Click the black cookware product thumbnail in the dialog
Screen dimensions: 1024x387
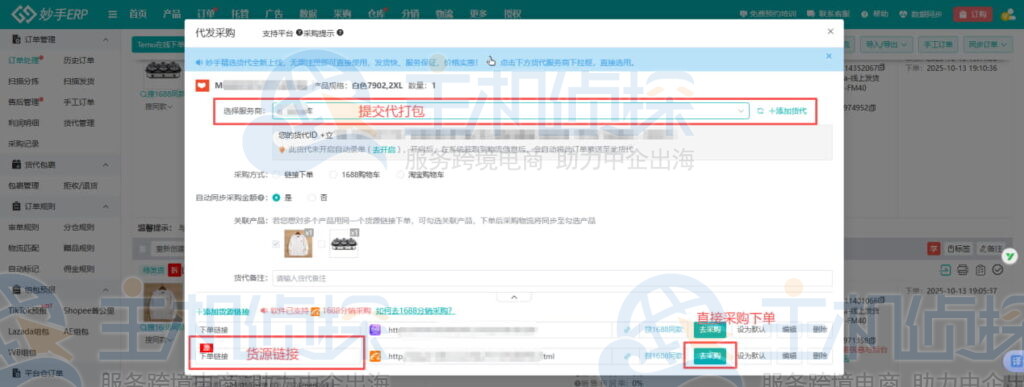tap(344, 243)
